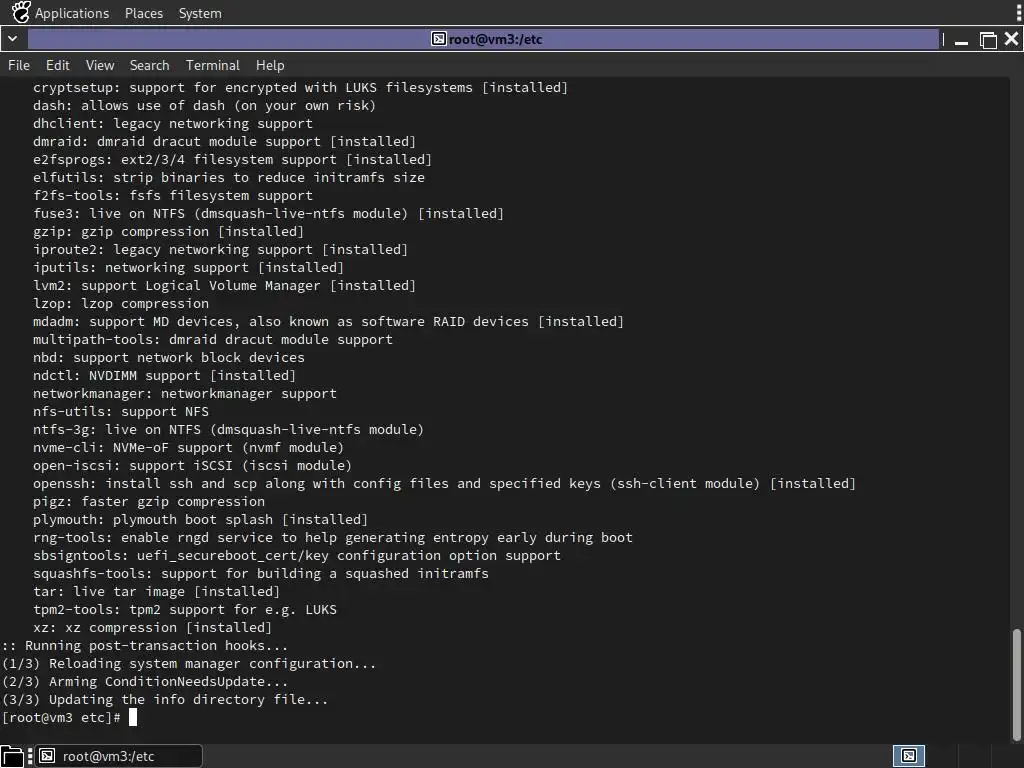
Task: Click the 'dash: allows use of dash' line
Action: [204, 106]
